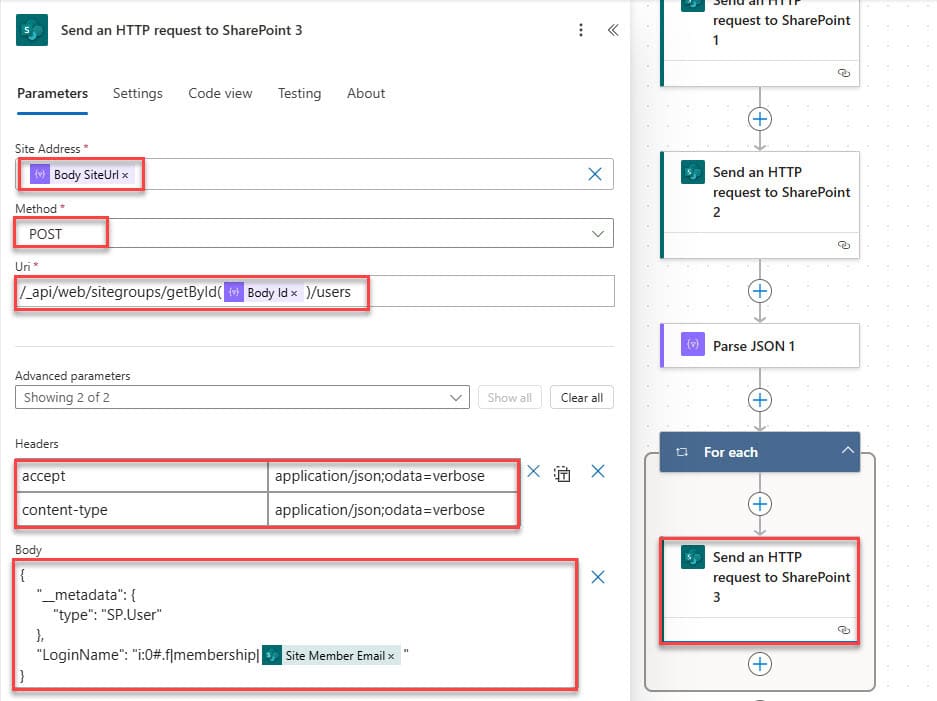Add a step below Parse JSON 1
937x701 pixels.
[760, 400]
